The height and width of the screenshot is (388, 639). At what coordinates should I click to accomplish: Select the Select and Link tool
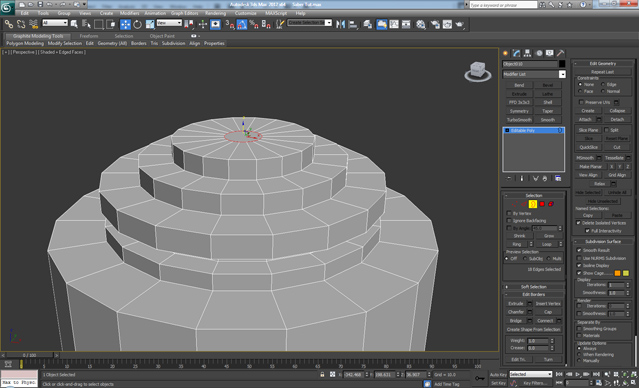click(x=9, y=24)
